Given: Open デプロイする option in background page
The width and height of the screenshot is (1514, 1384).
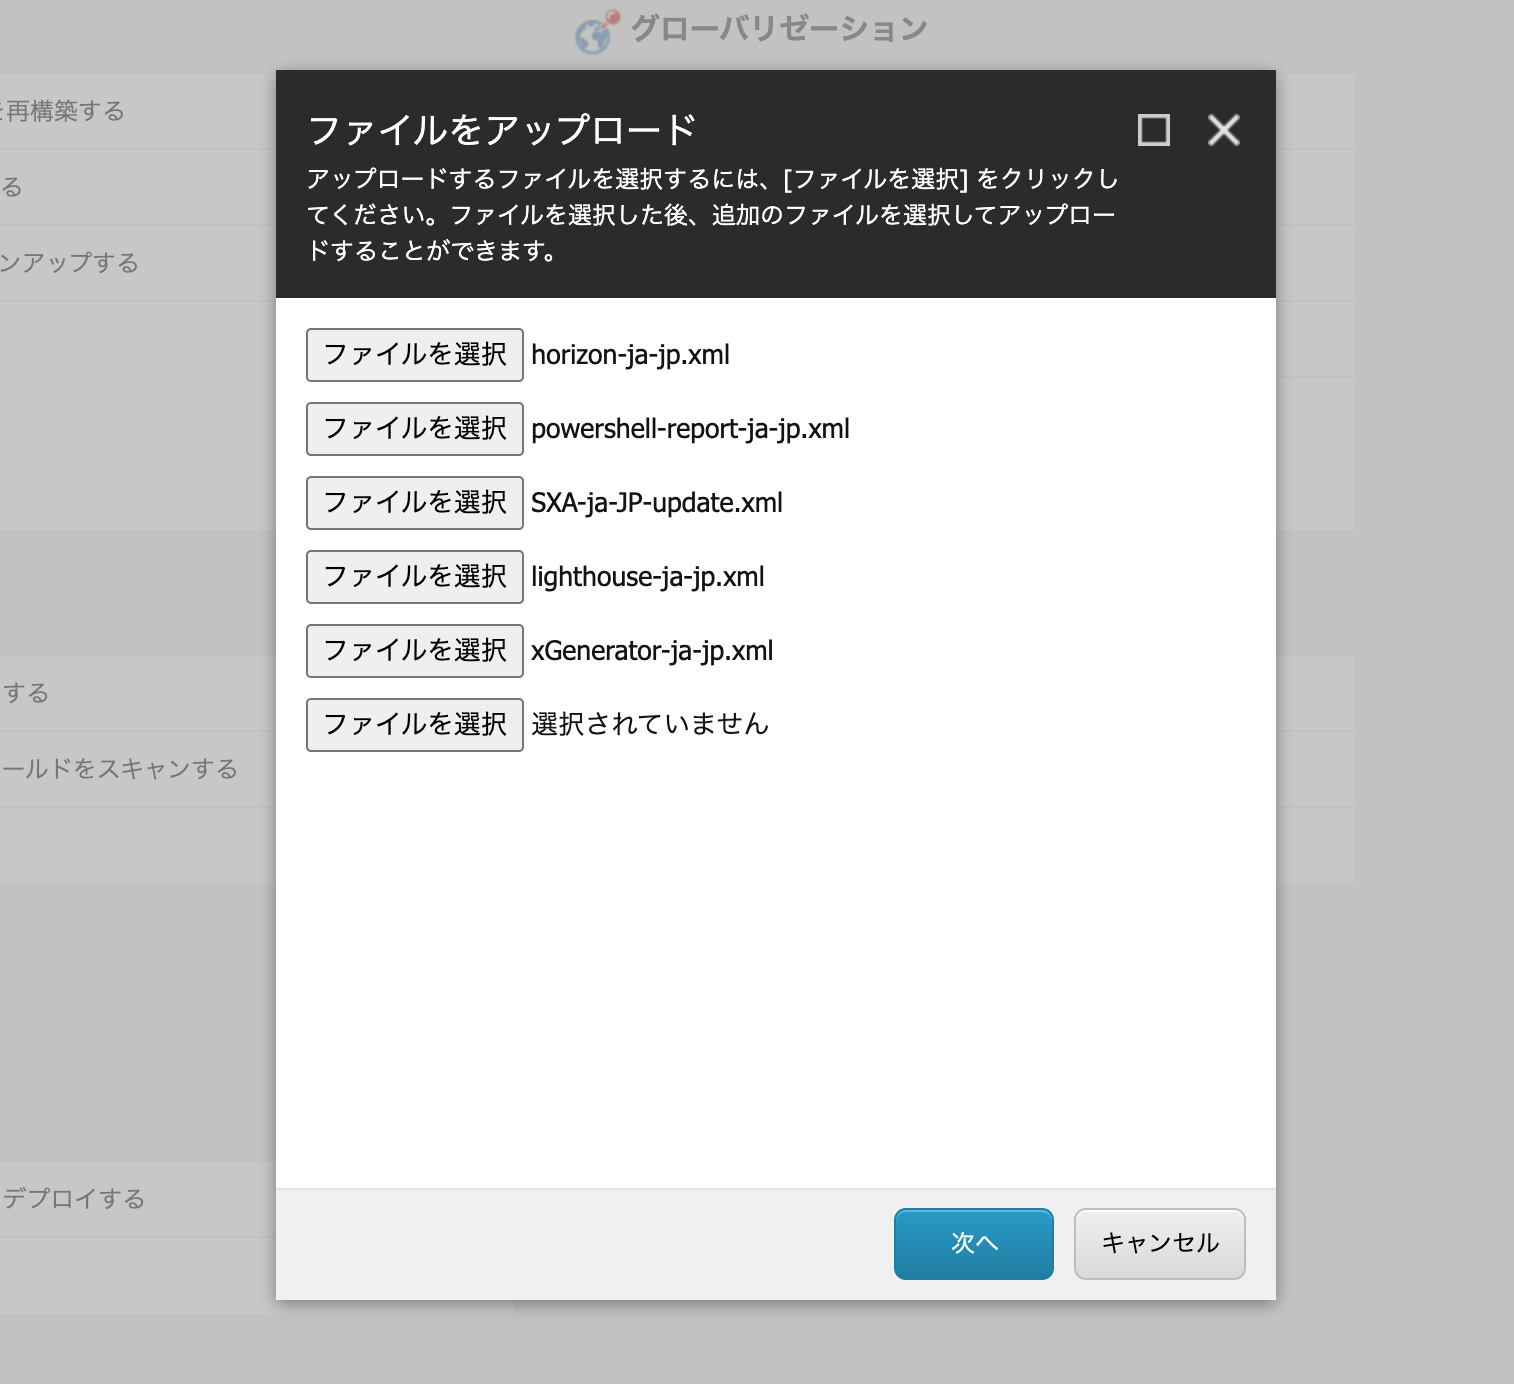Looking at the screenshot, I should pyautogui.click(x=74, y=1199).
